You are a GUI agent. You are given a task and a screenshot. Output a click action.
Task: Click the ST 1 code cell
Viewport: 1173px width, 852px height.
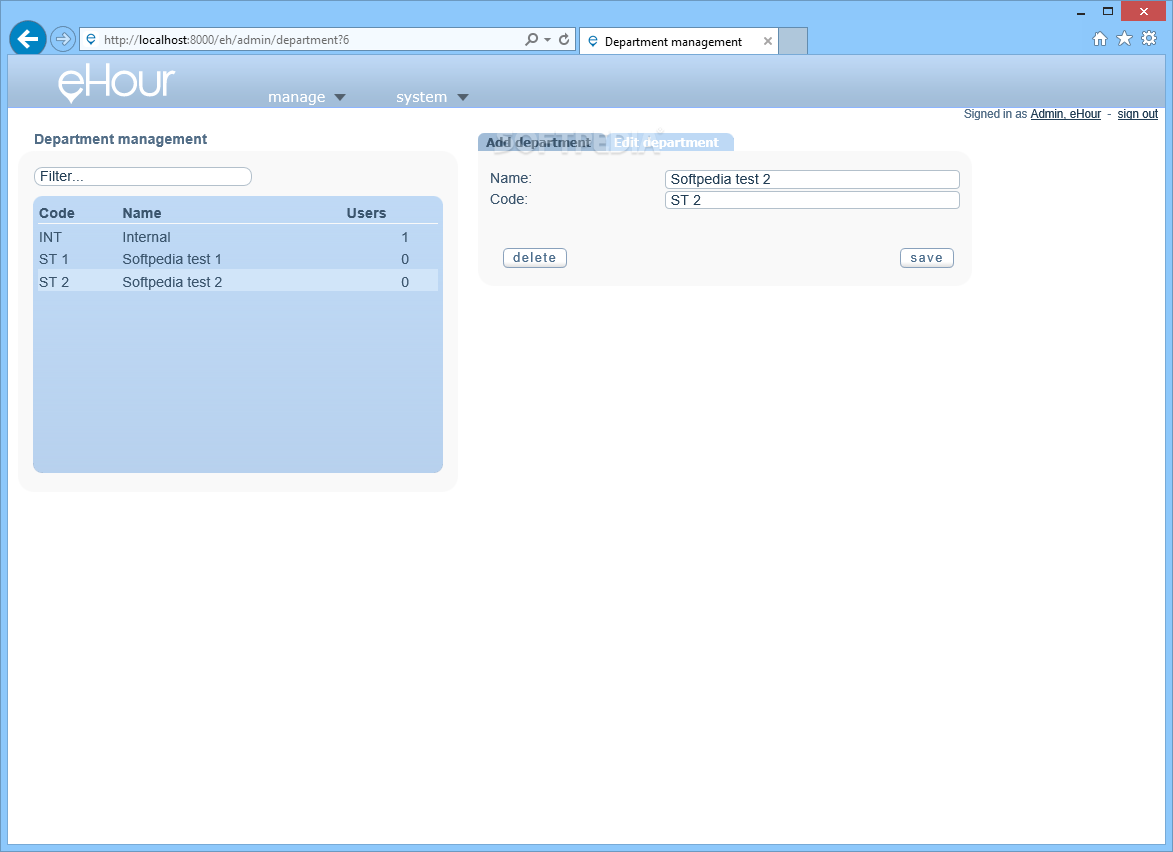pos(54,260)
